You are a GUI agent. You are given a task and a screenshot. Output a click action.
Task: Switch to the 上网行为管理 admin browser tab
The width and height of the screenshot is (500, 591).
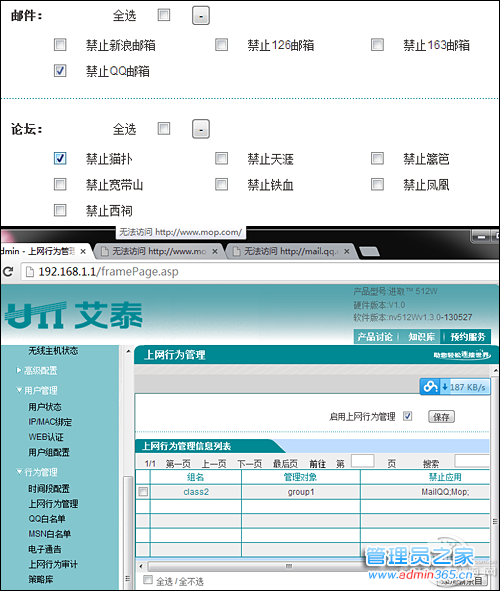[40, 251]
